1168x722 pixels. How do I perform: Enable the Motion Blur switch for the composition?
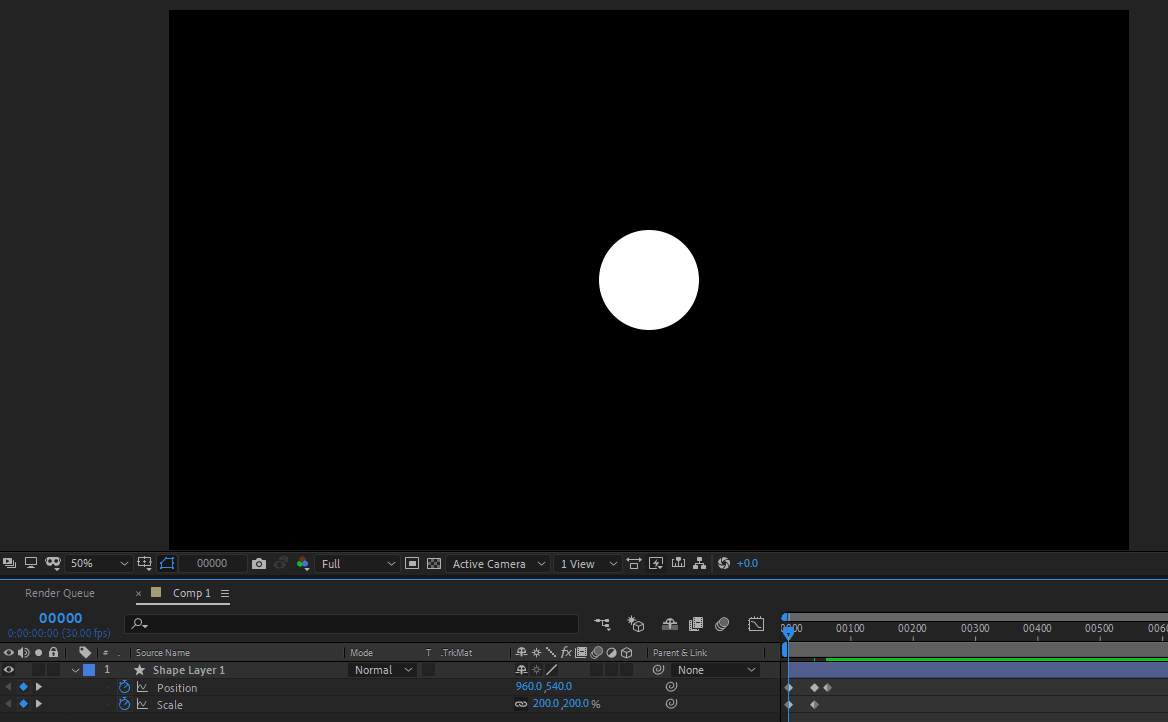[x=722, y=624]
